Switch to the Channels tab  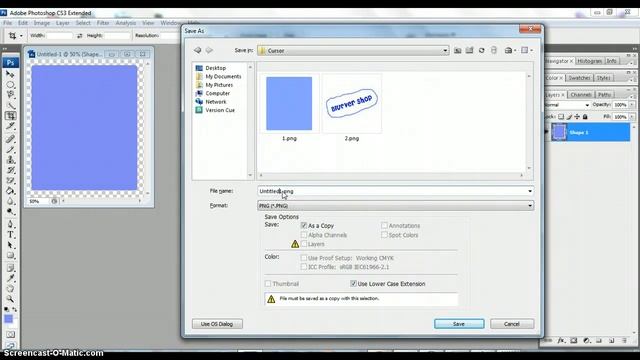(x=580, y=95)
